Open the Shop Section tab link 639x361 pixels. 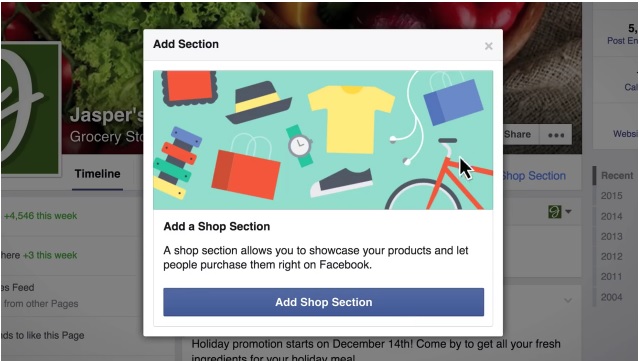[534, 176]
